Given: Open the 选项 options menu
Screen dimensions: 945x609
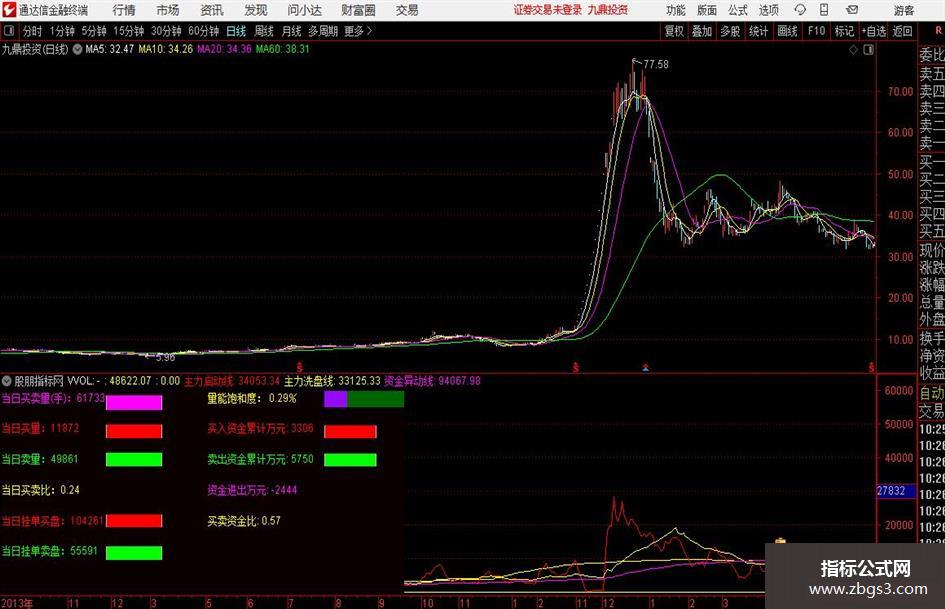Looking at the screenshot, I should 768,10.
